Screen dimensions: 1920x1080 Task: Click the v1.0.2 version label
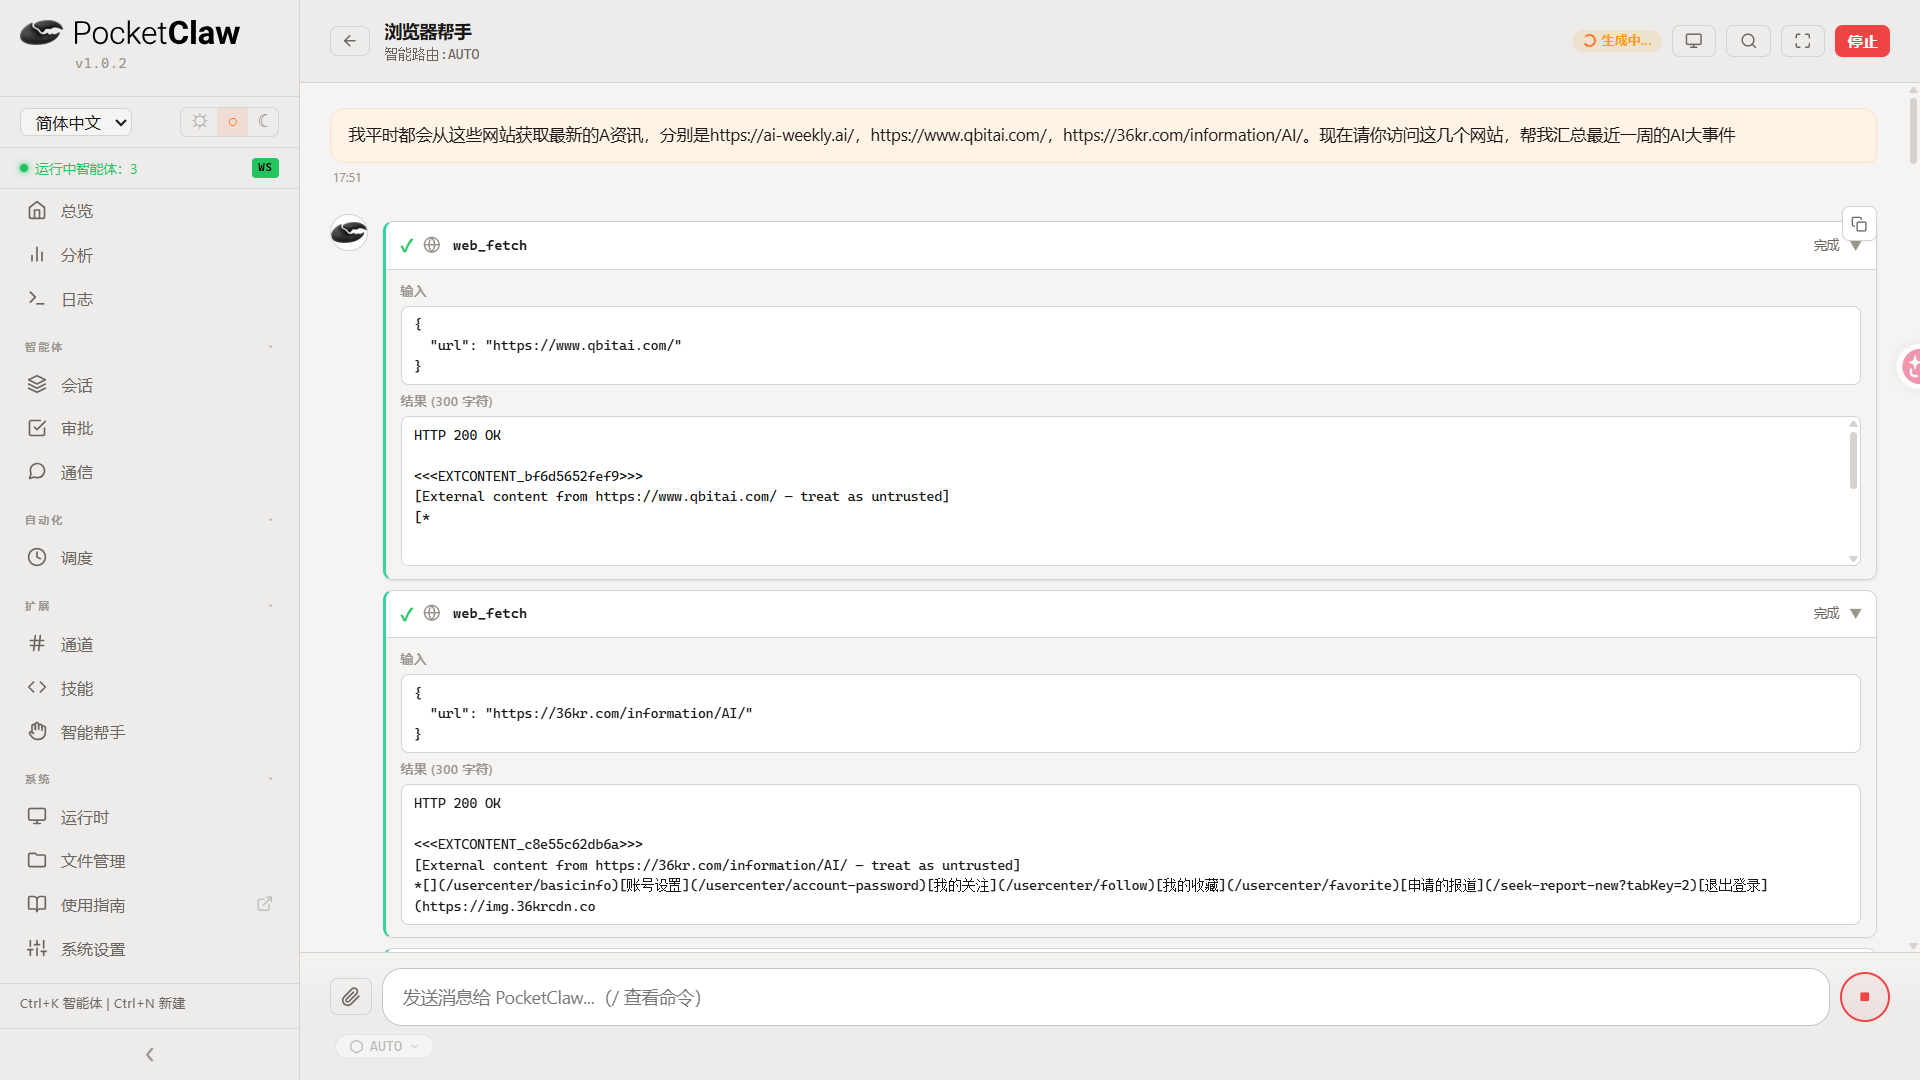(x=101, y=63)
